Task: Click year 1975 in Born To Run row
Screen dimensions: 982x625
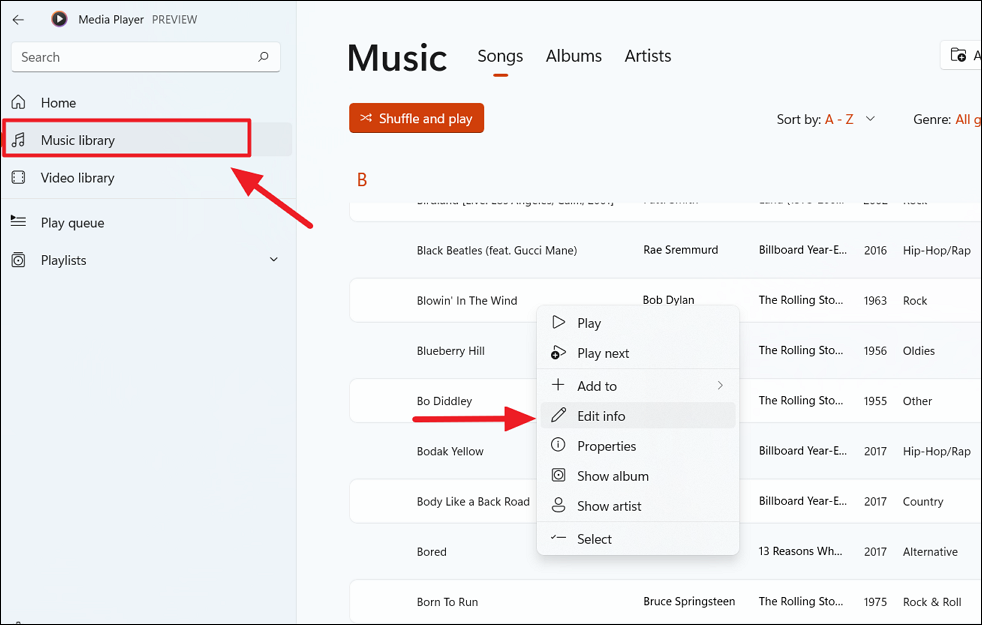Action: tap(875, 602)
